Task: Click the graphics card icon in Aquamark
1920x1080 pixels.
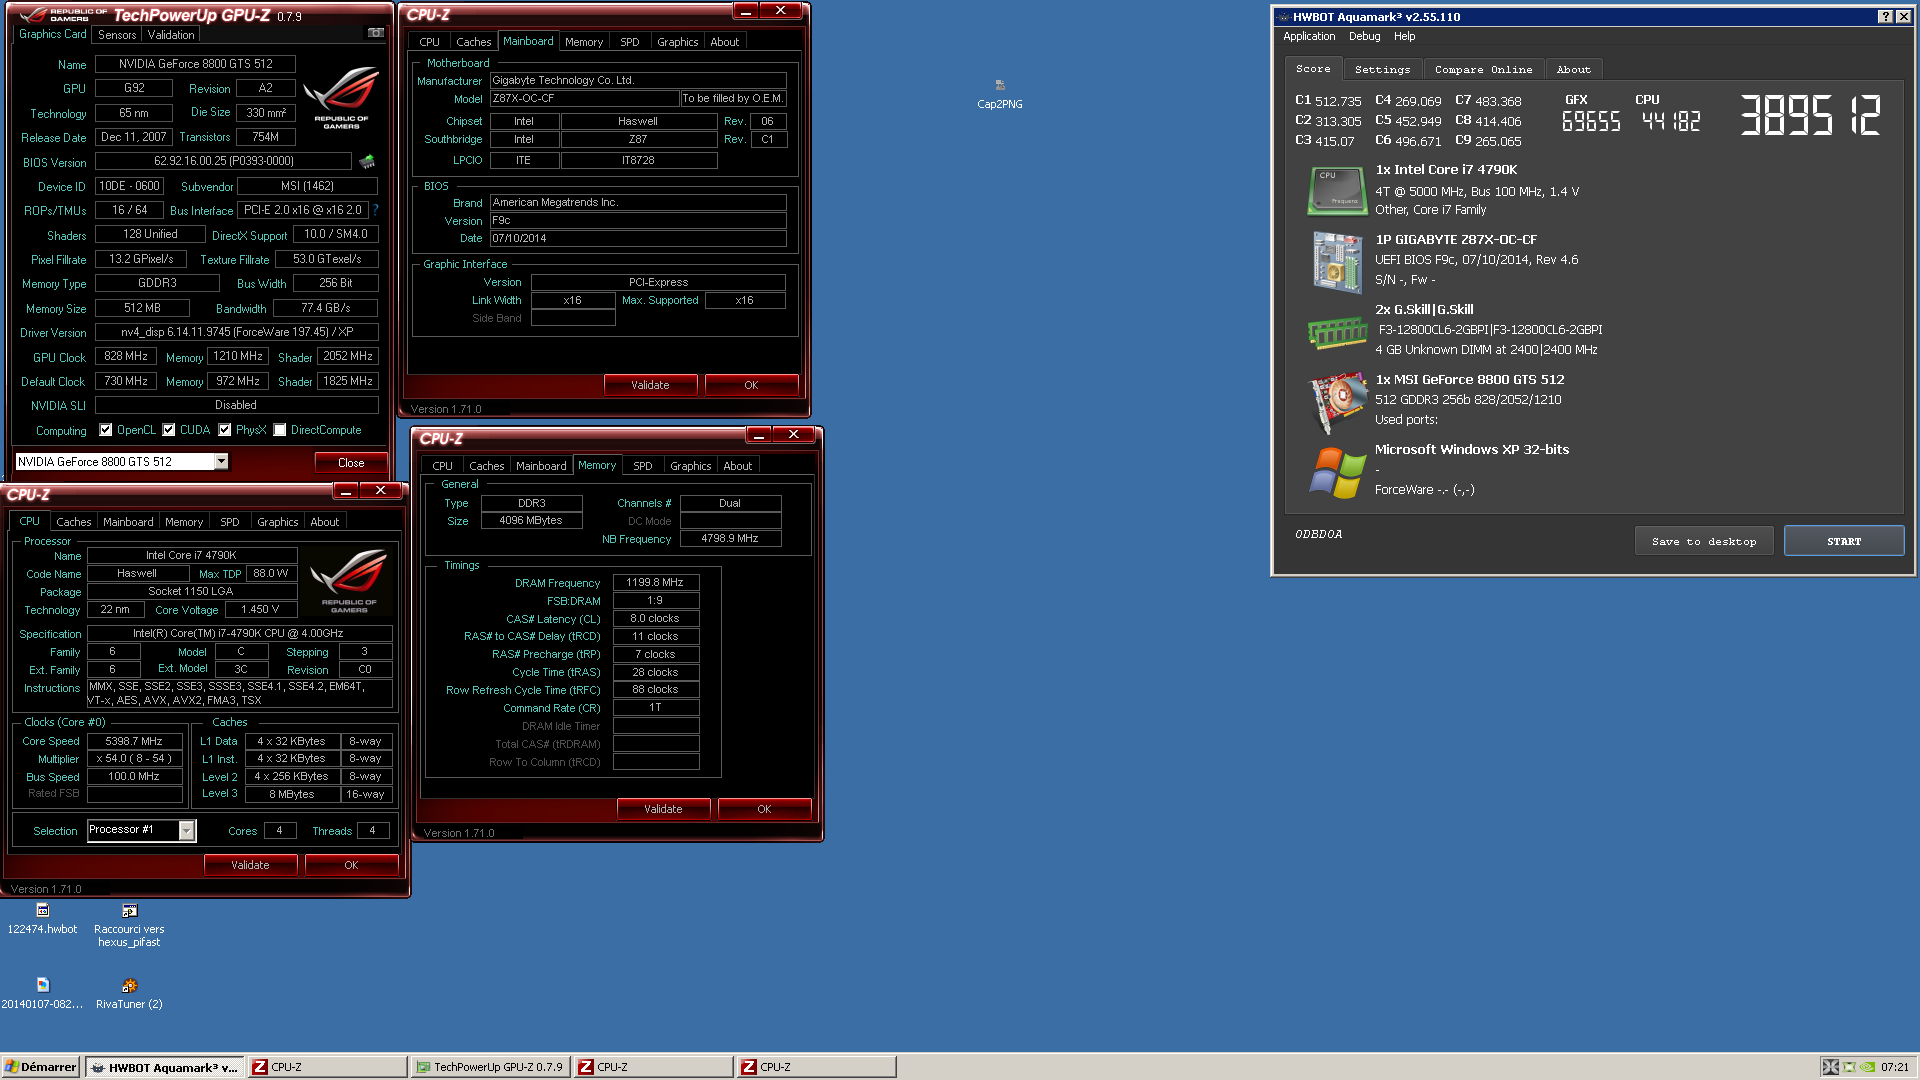Action: click(x=1338, y=402)
